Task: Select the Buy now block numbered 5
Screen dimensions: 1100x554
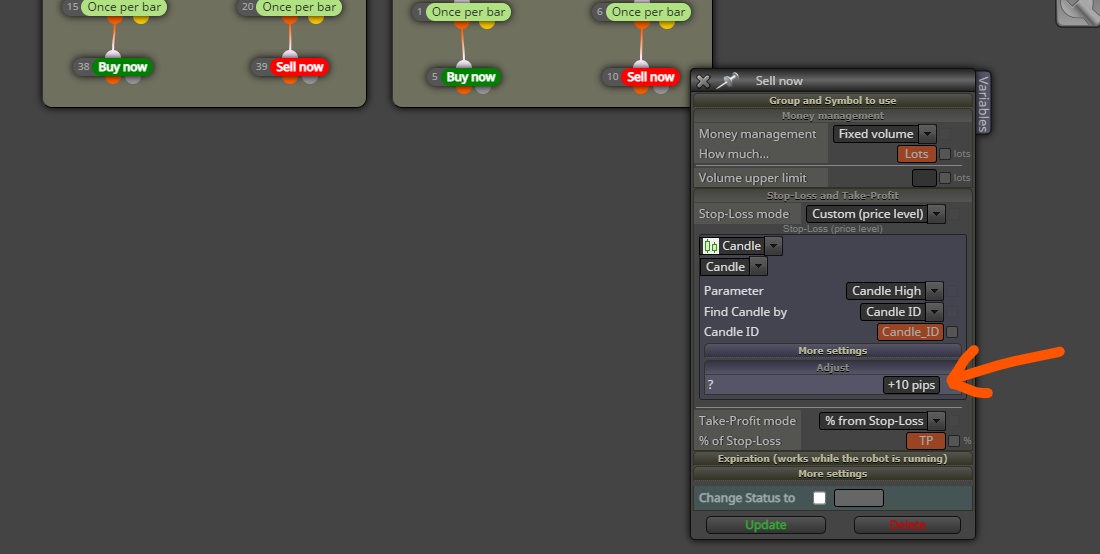Action: point(471,77)
